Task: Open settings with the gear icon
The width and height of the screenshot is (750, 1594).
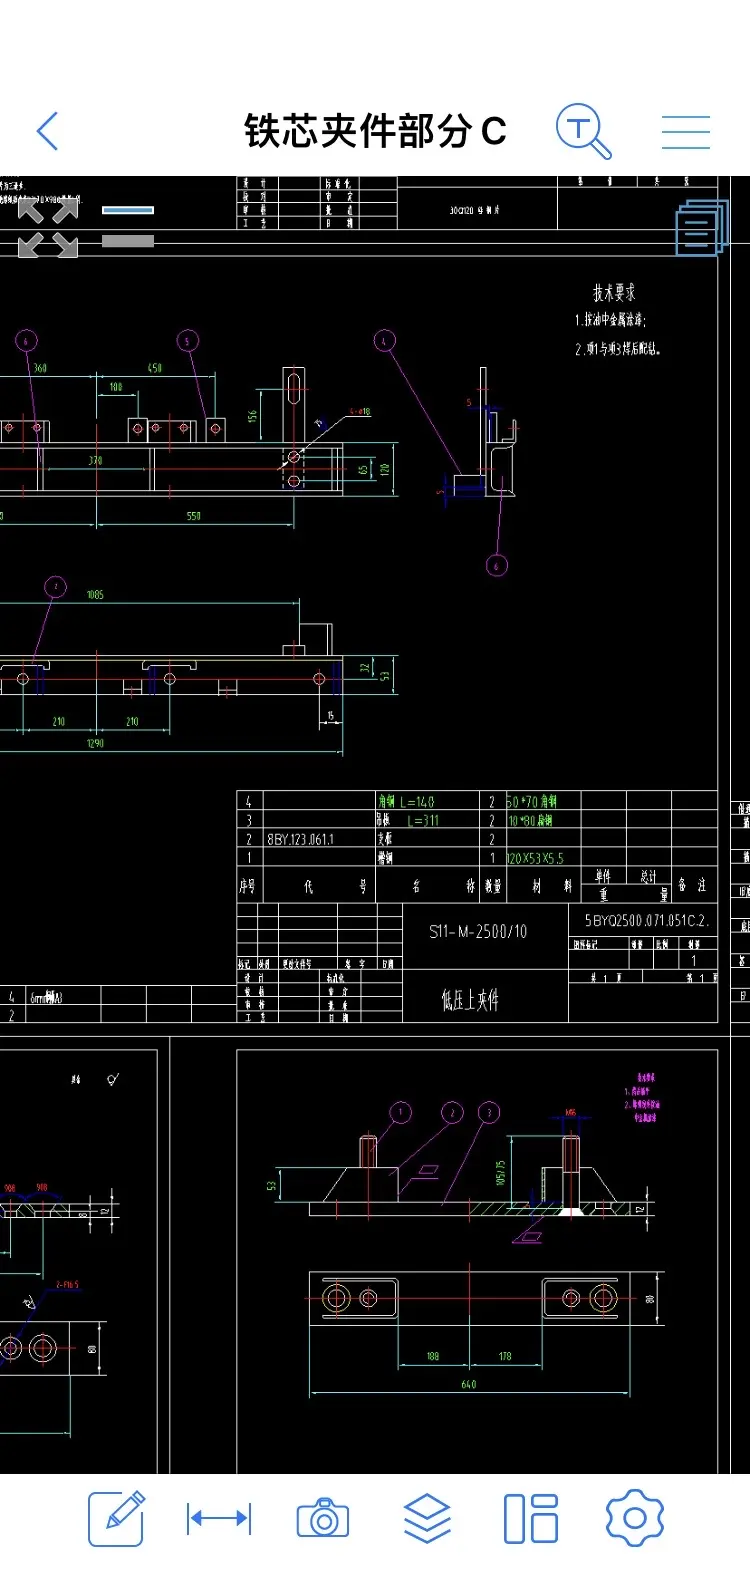Action: (x=635, y=1519)
